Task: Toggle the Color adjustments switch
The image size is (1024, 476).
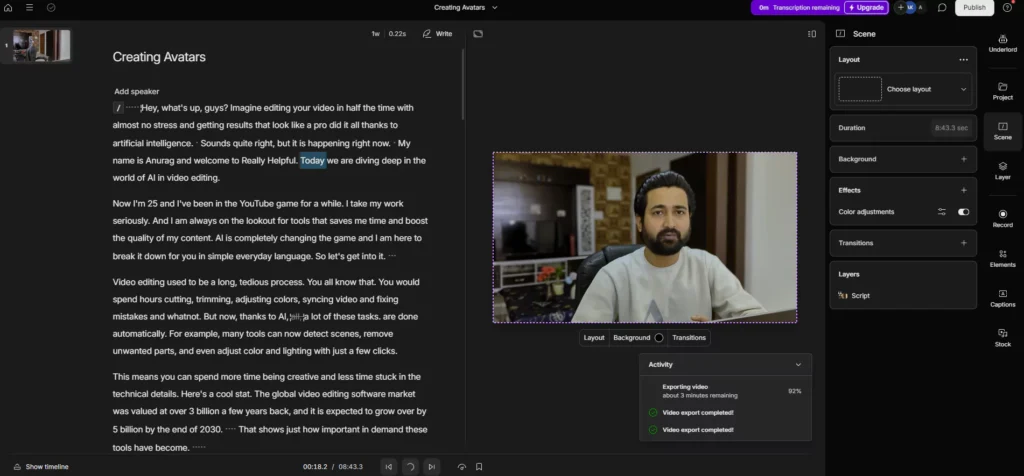Action: [x=963, y=212]
